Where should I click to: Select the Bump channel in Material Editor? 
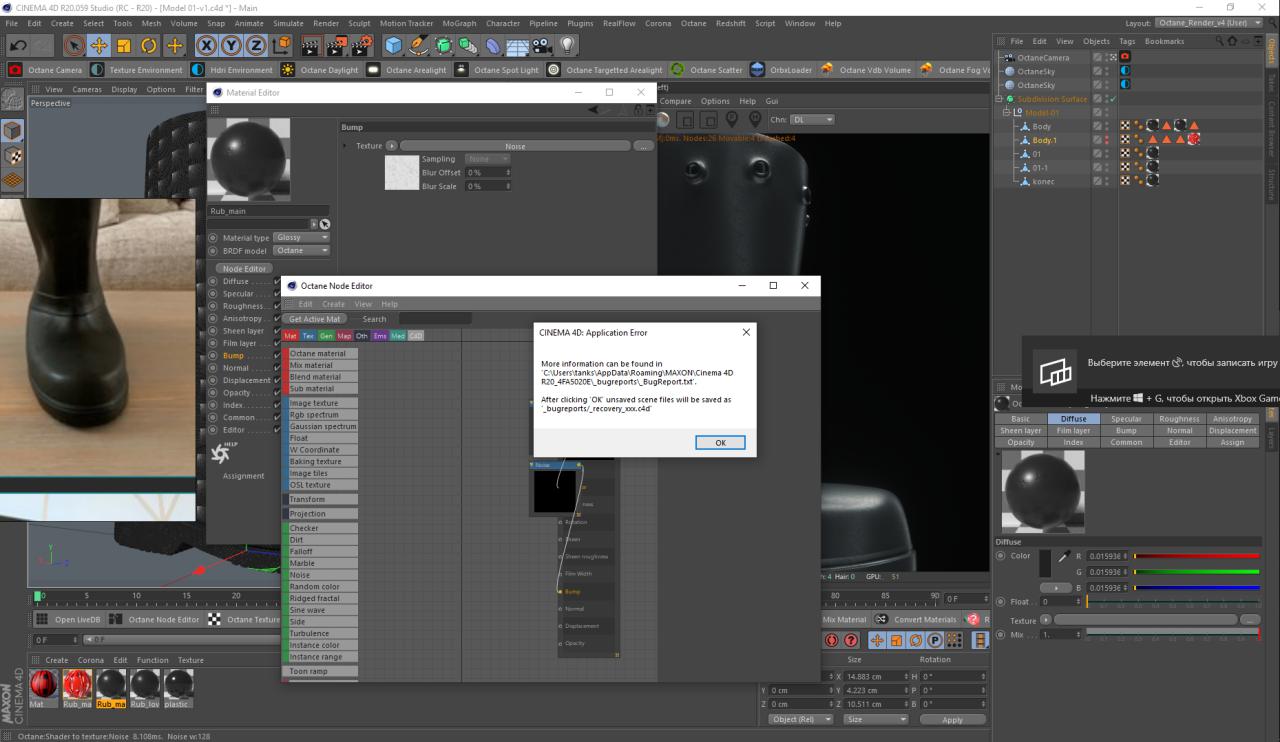[232, 356]
